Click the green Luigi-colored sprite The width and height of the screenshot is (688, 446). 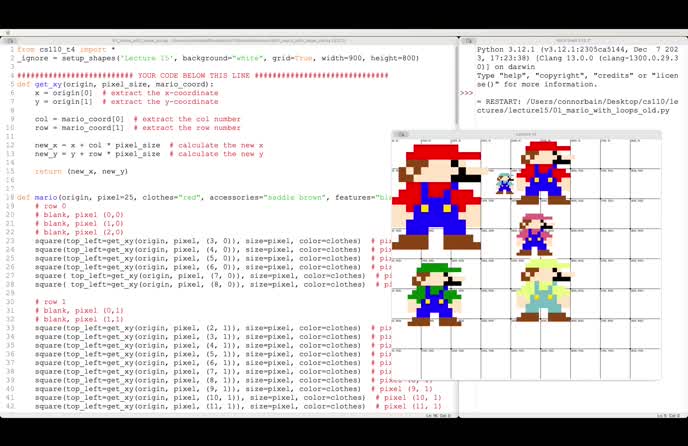tap(435, 294)
